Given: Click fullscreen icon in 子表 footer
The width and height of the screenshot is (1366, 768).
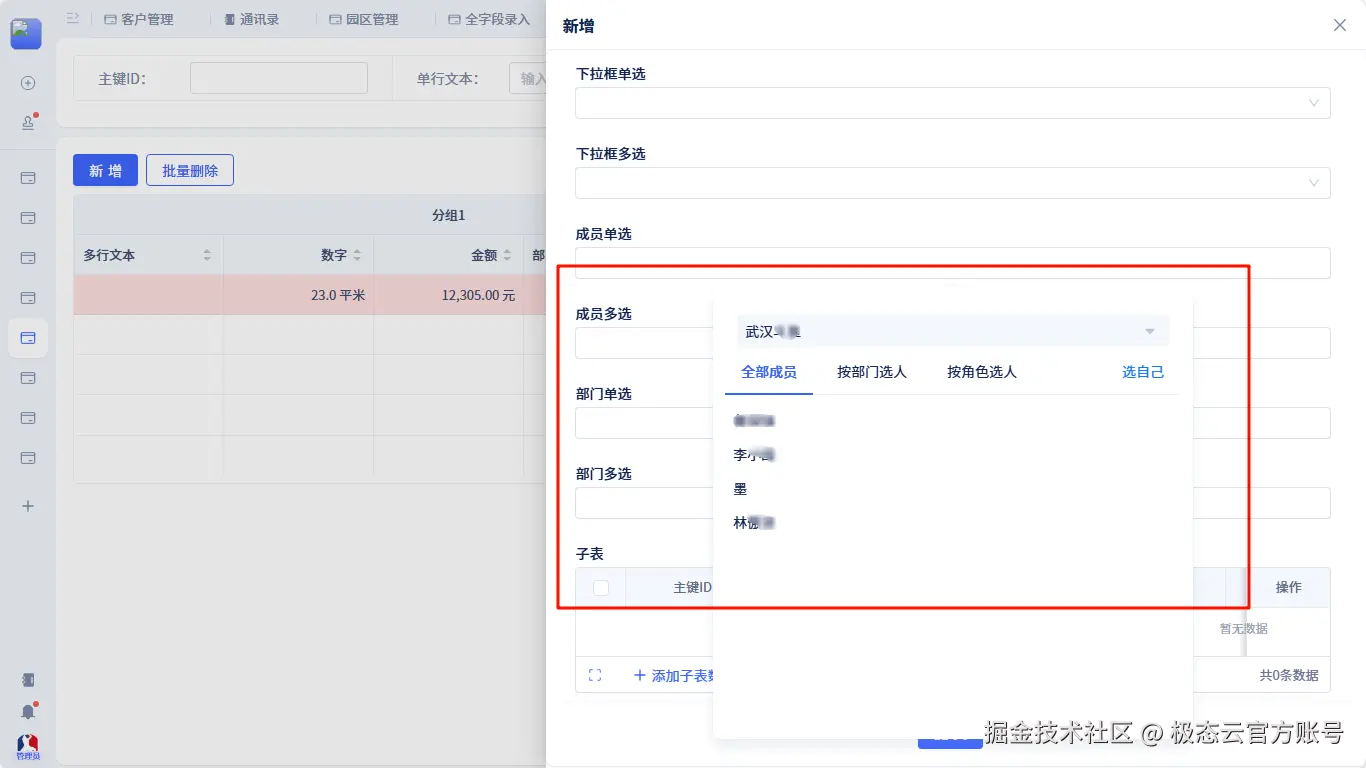Looking at the screenshot, I should pos(595,675).
